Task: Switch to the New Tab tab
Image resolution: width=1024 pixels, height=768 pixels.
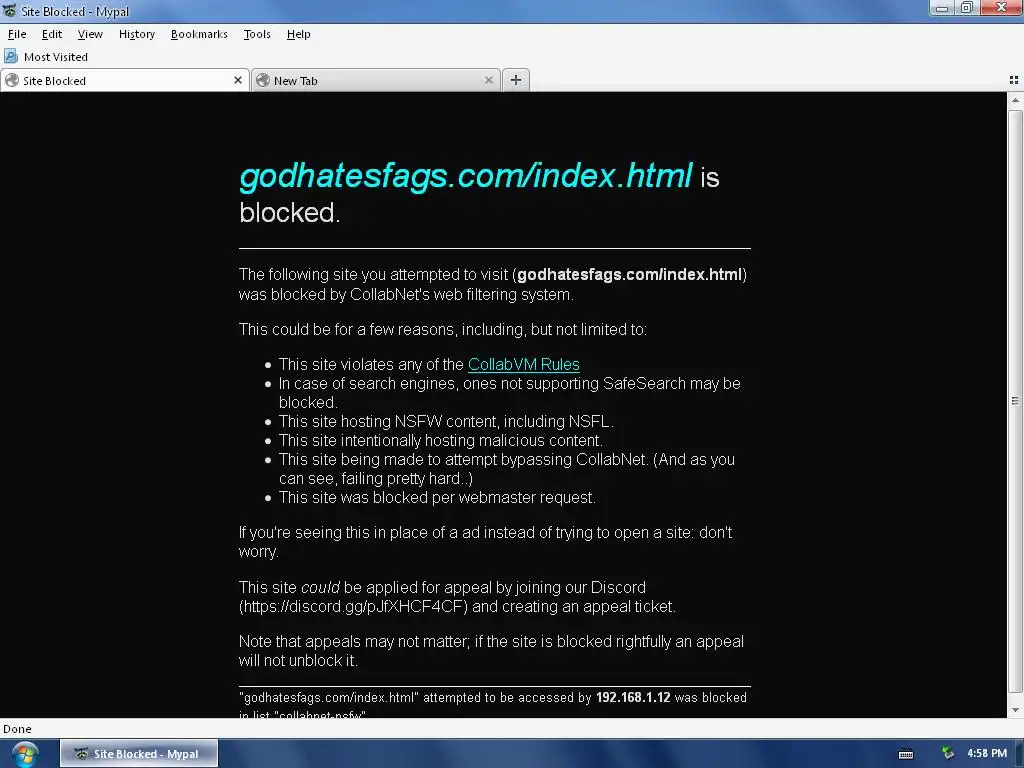Action: click(376, 80)
